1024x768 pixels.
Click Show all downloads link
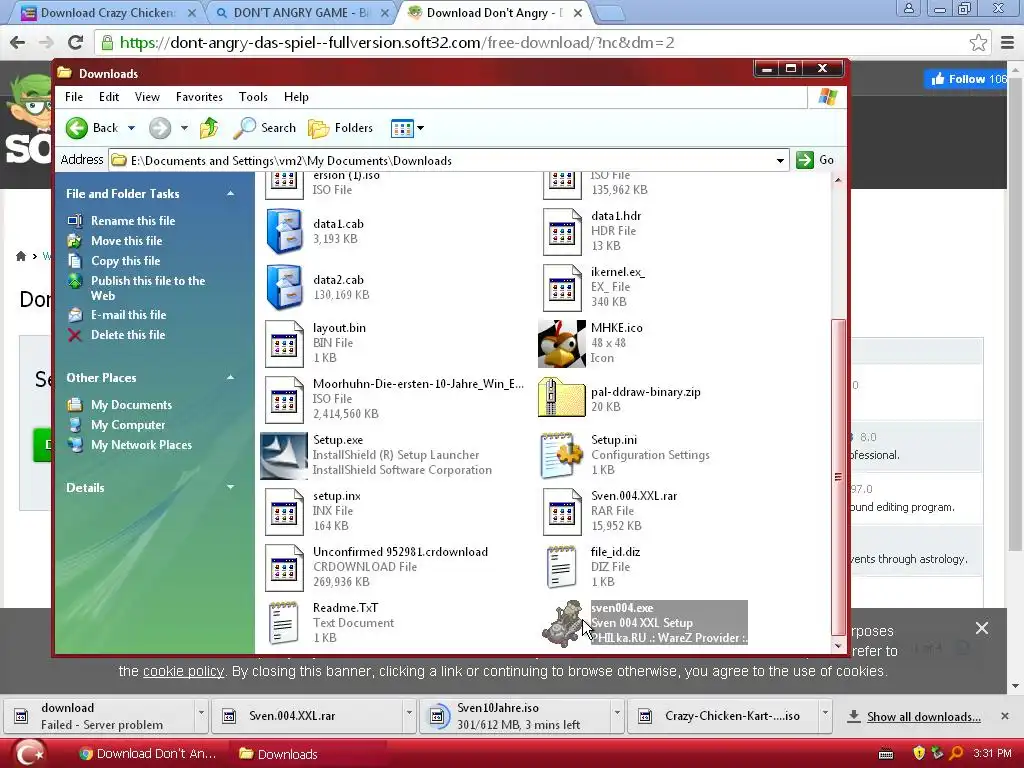[923, 717]
